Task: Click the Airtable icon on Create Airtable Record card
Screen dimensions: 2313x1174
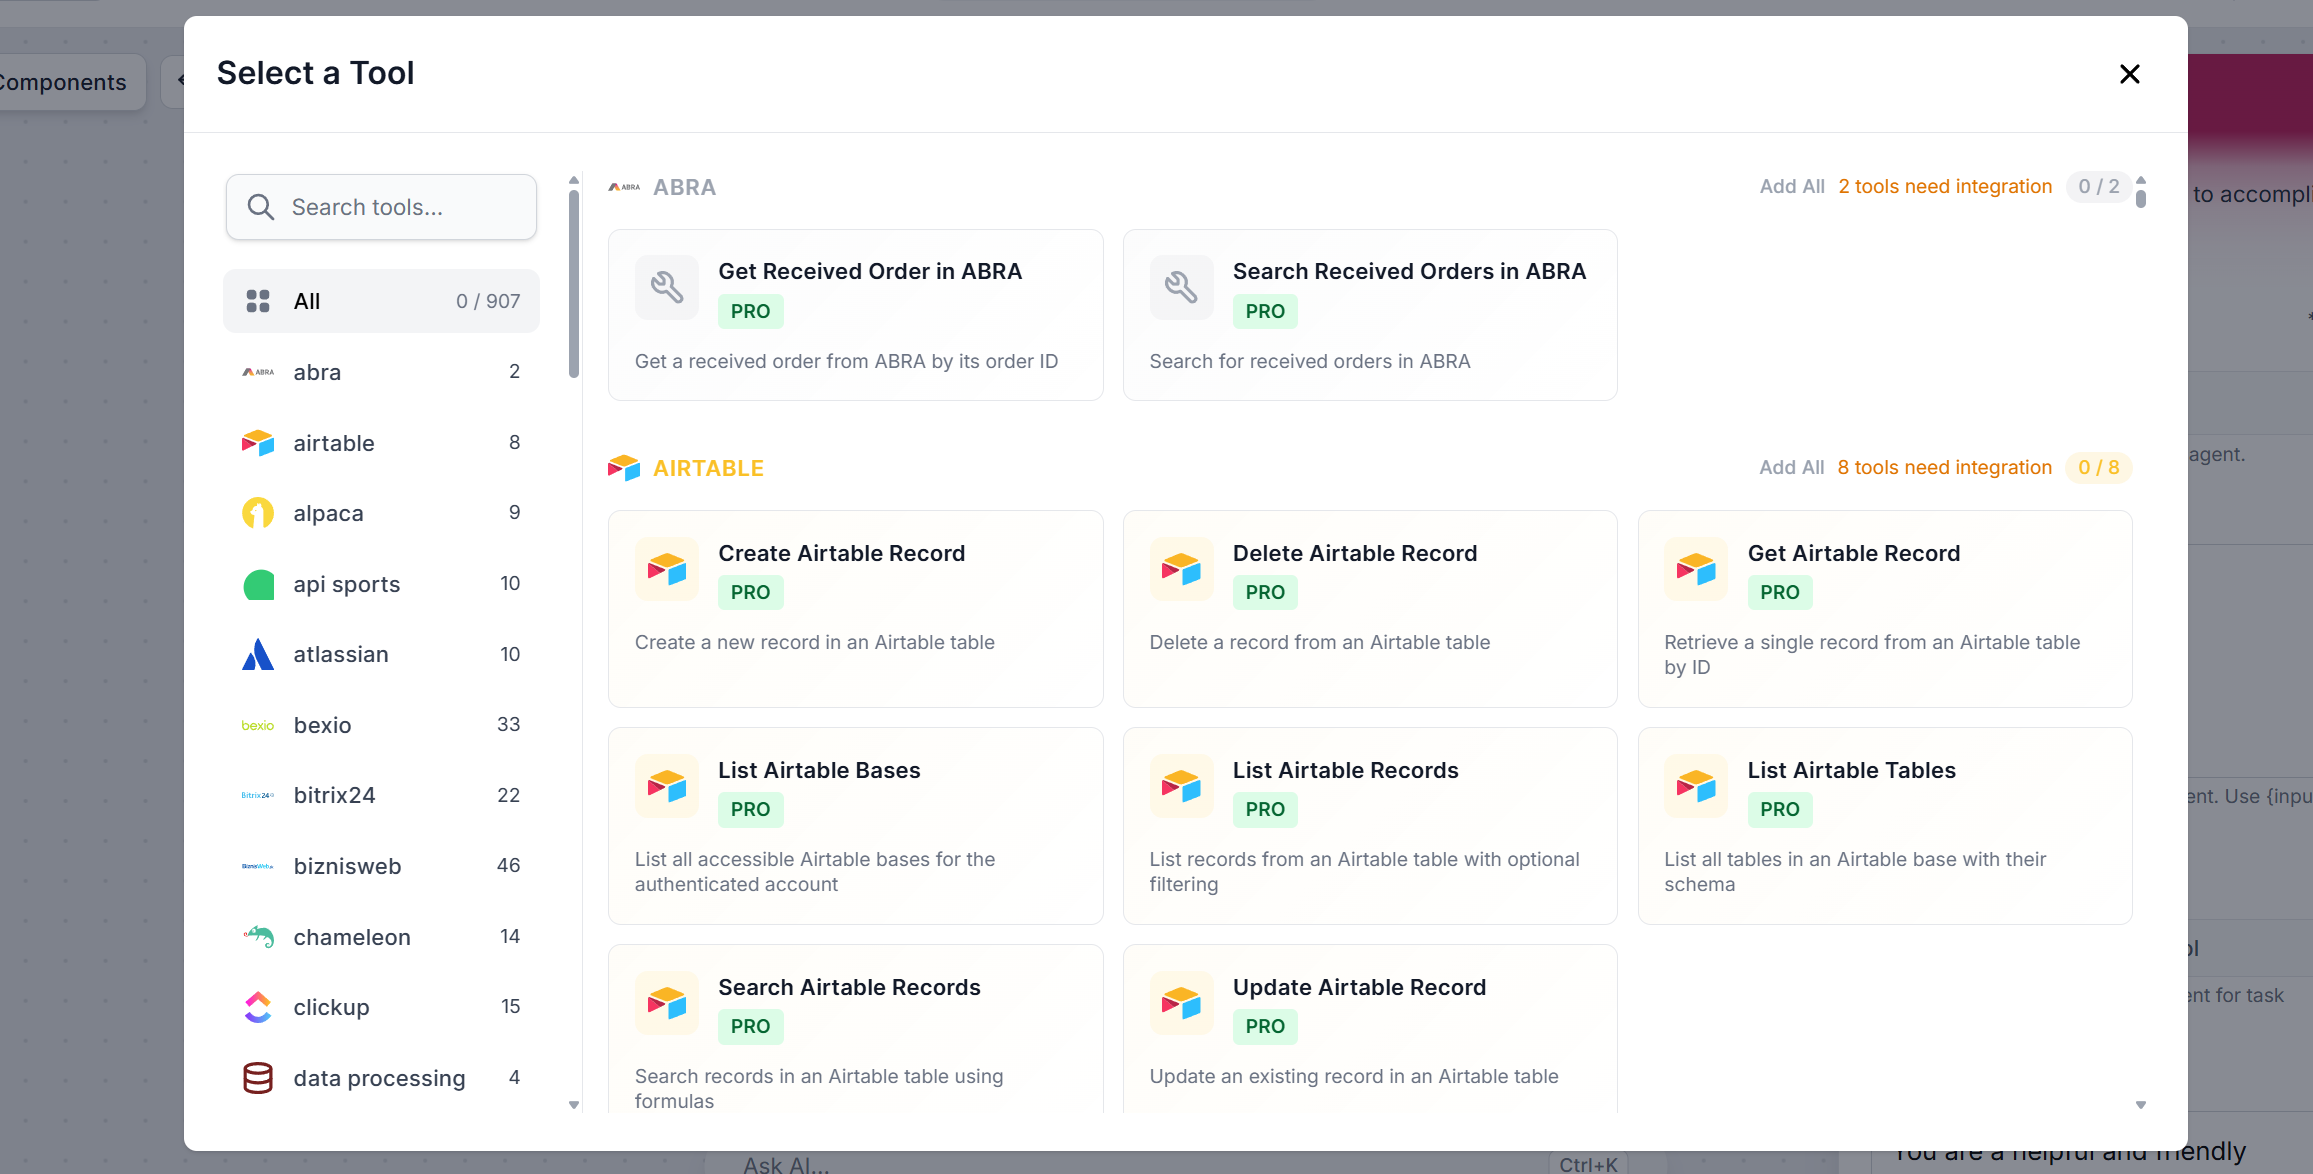Action: [666, 570]
